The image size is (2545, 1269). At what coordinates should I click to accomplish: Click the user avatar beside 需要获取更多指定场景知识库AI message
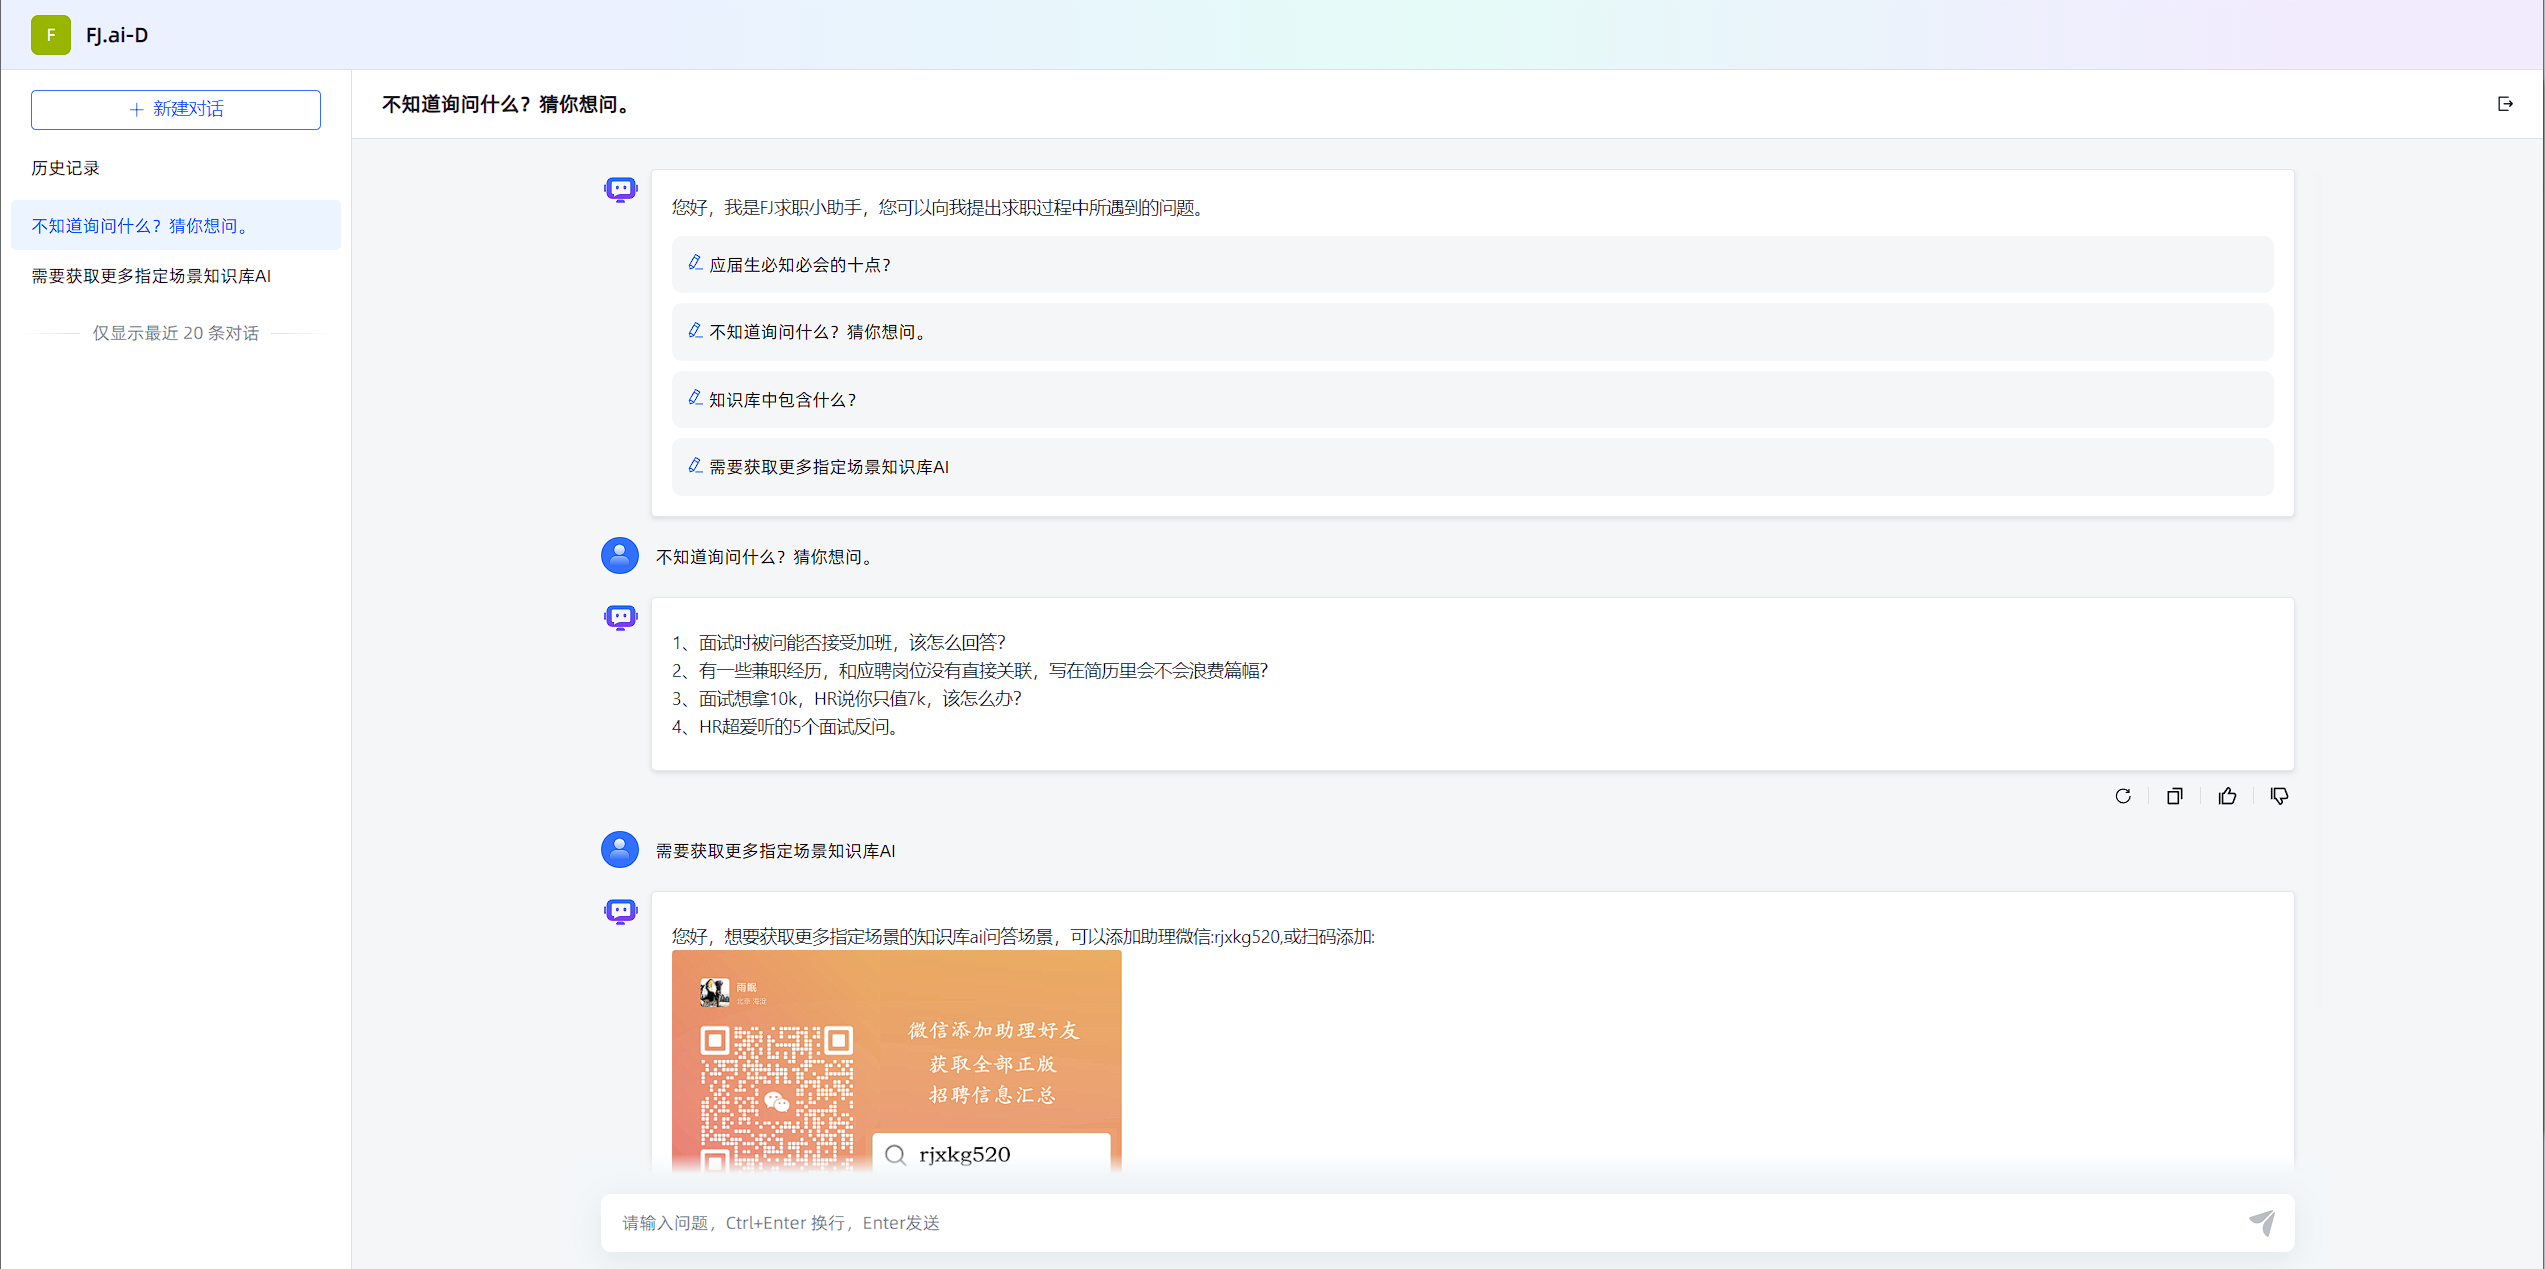pos(620,850)
